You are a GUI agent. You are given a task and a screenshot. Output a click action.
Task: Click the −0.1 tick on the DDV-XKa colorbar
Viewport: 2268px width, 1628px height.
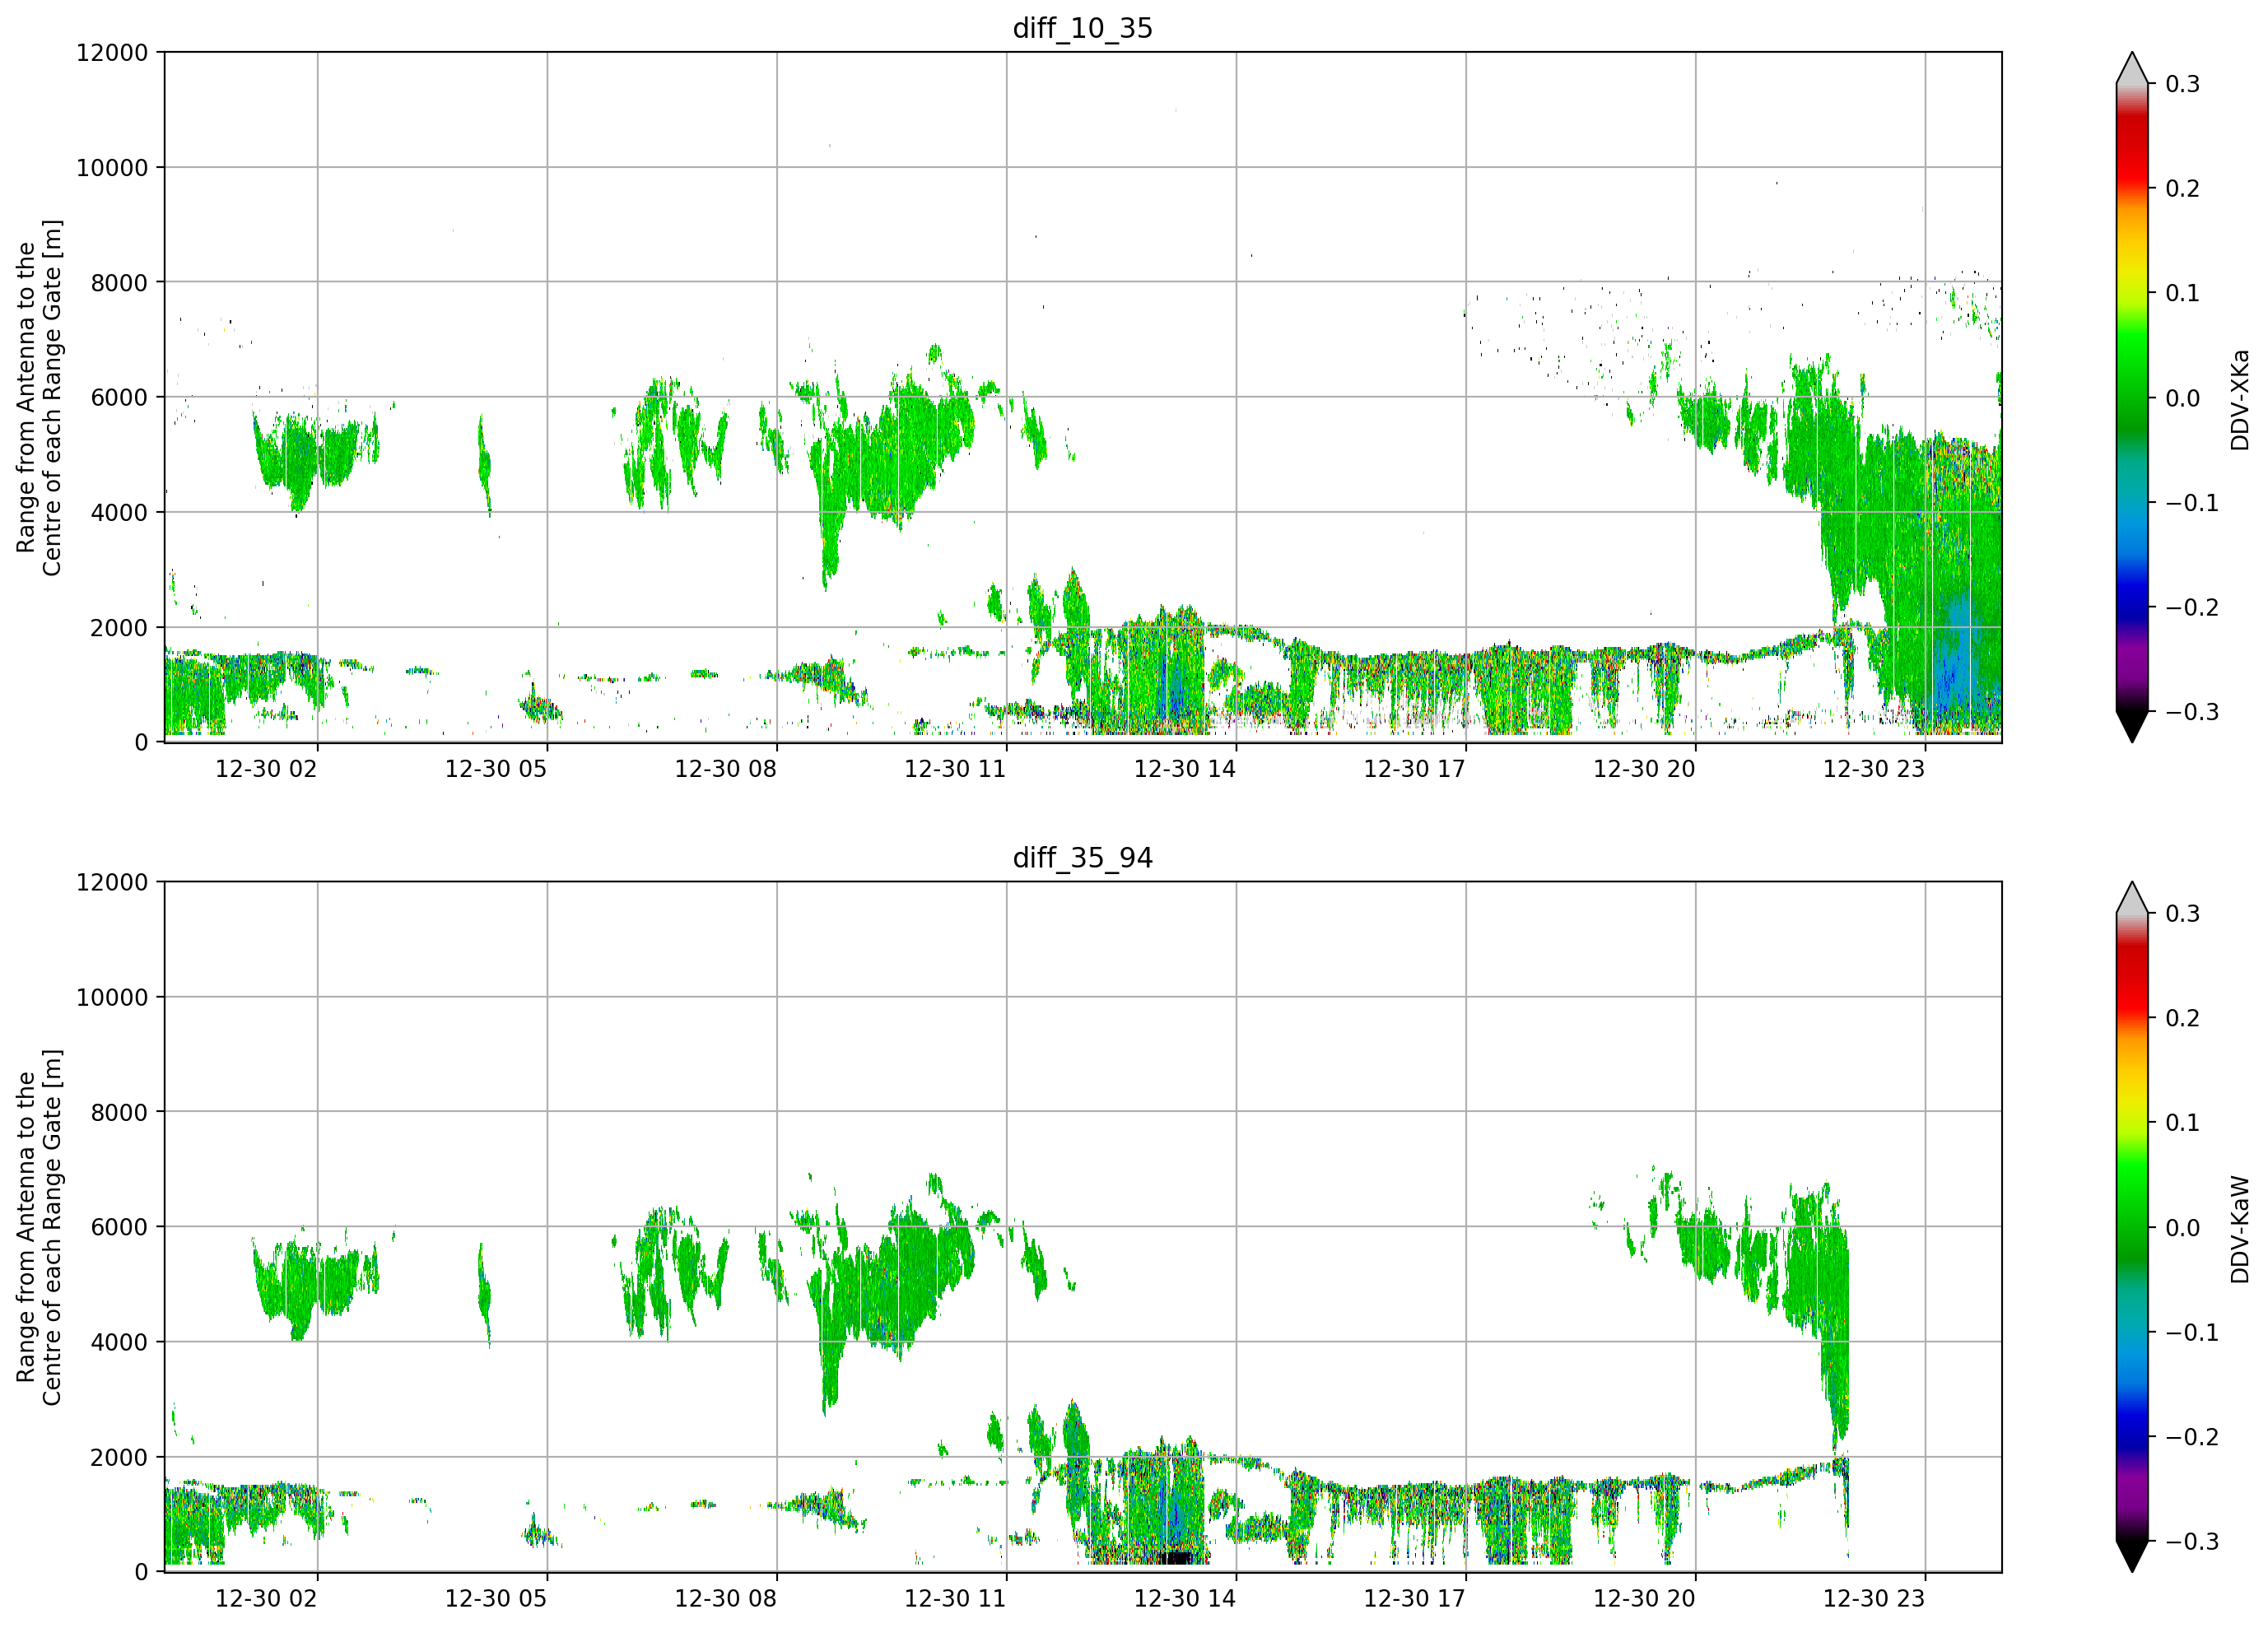pos(2191,503)
